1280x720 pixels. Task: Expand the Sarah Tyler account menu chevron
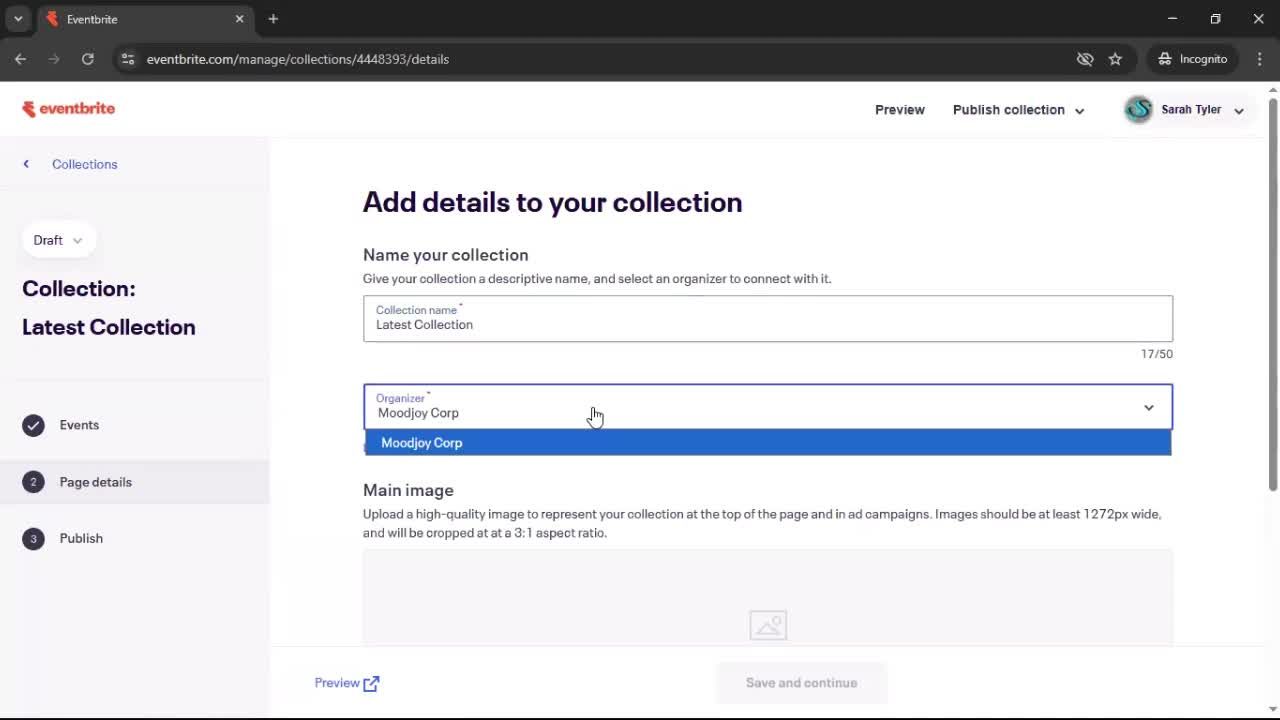[1239, 111]
